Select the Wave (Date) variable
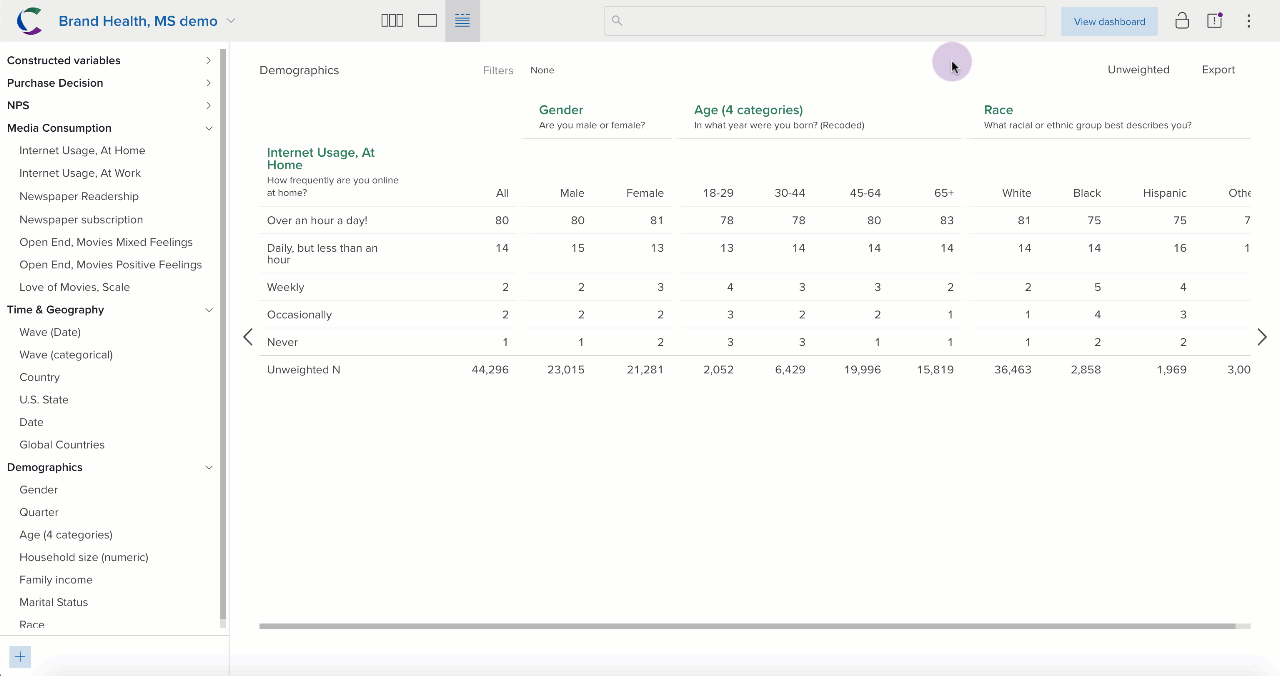1280x676 pixels. click(x=50, y=332)
